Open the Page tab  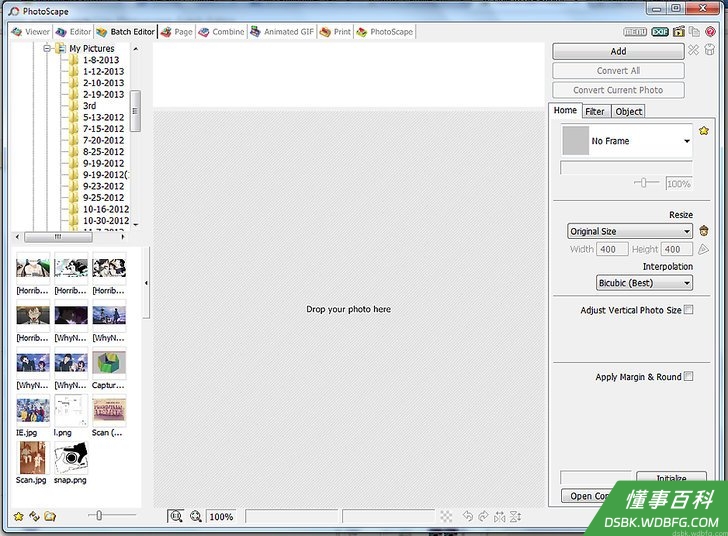click(177, 32)
